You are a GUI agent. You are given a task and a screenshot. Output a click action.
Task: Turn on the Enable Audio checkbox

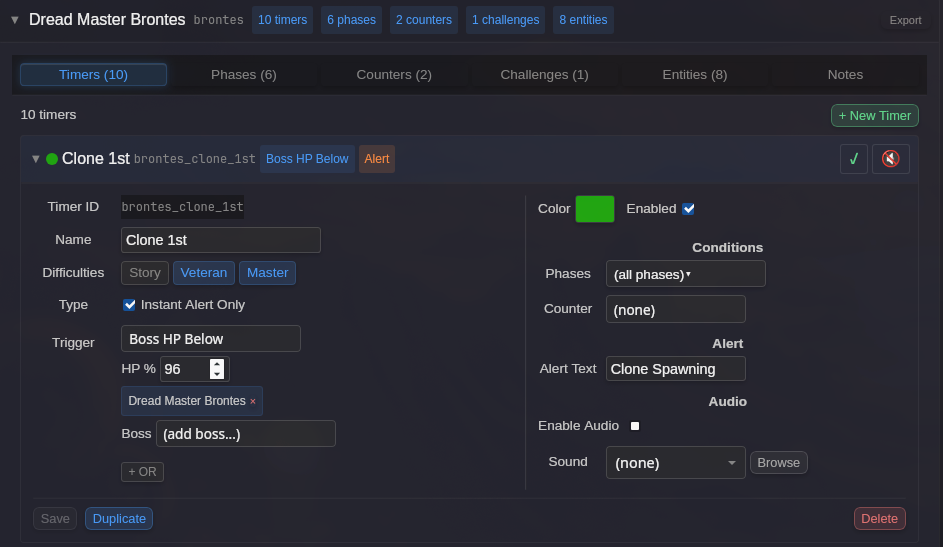coord(635,426)
